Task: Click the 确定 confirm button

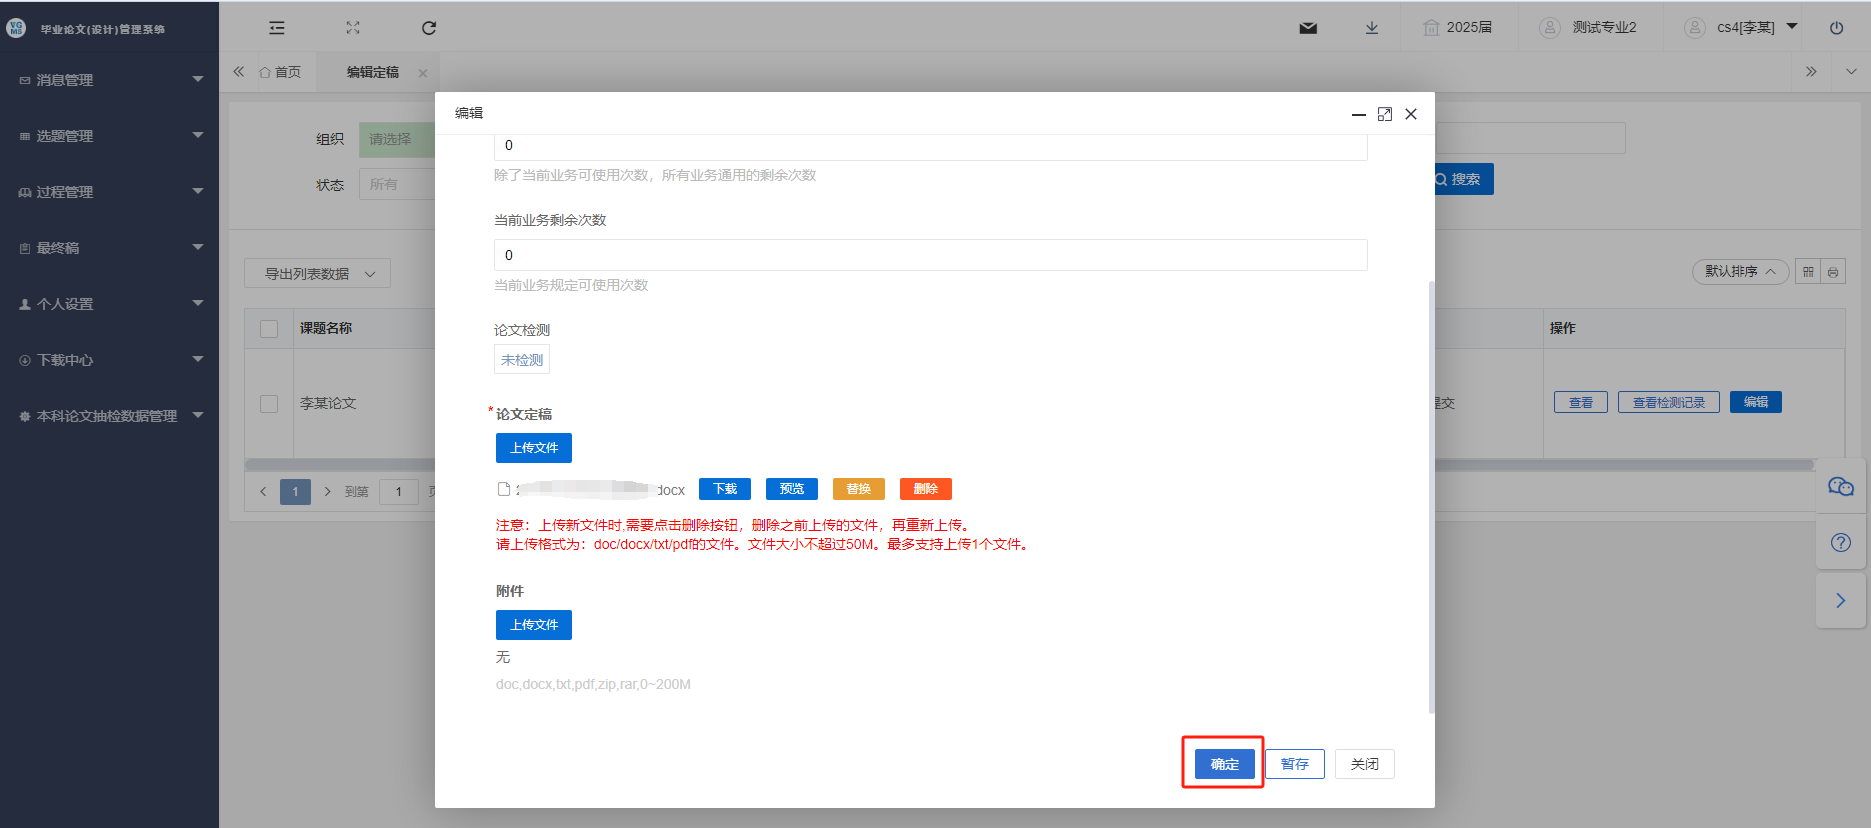Action: click(1225, 764)
